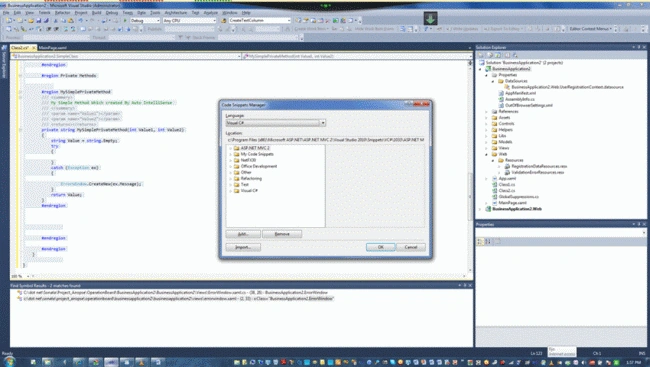Click the Alphabetical sort icon in the Properties panel

[488, 241]
